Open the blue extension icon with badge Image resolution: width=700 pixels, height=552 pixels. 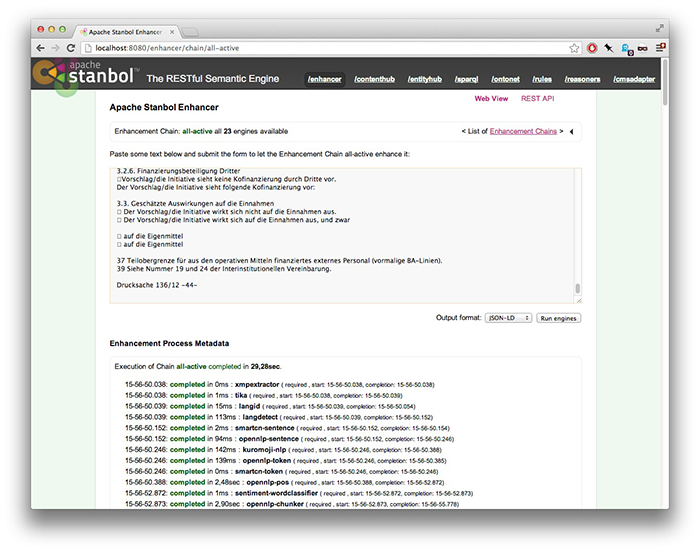click(626, 49)
